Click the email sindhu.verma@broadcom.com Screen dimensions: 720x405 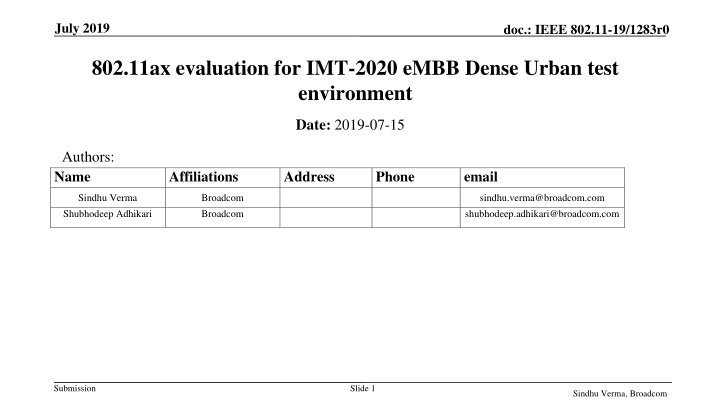[542, 198]
